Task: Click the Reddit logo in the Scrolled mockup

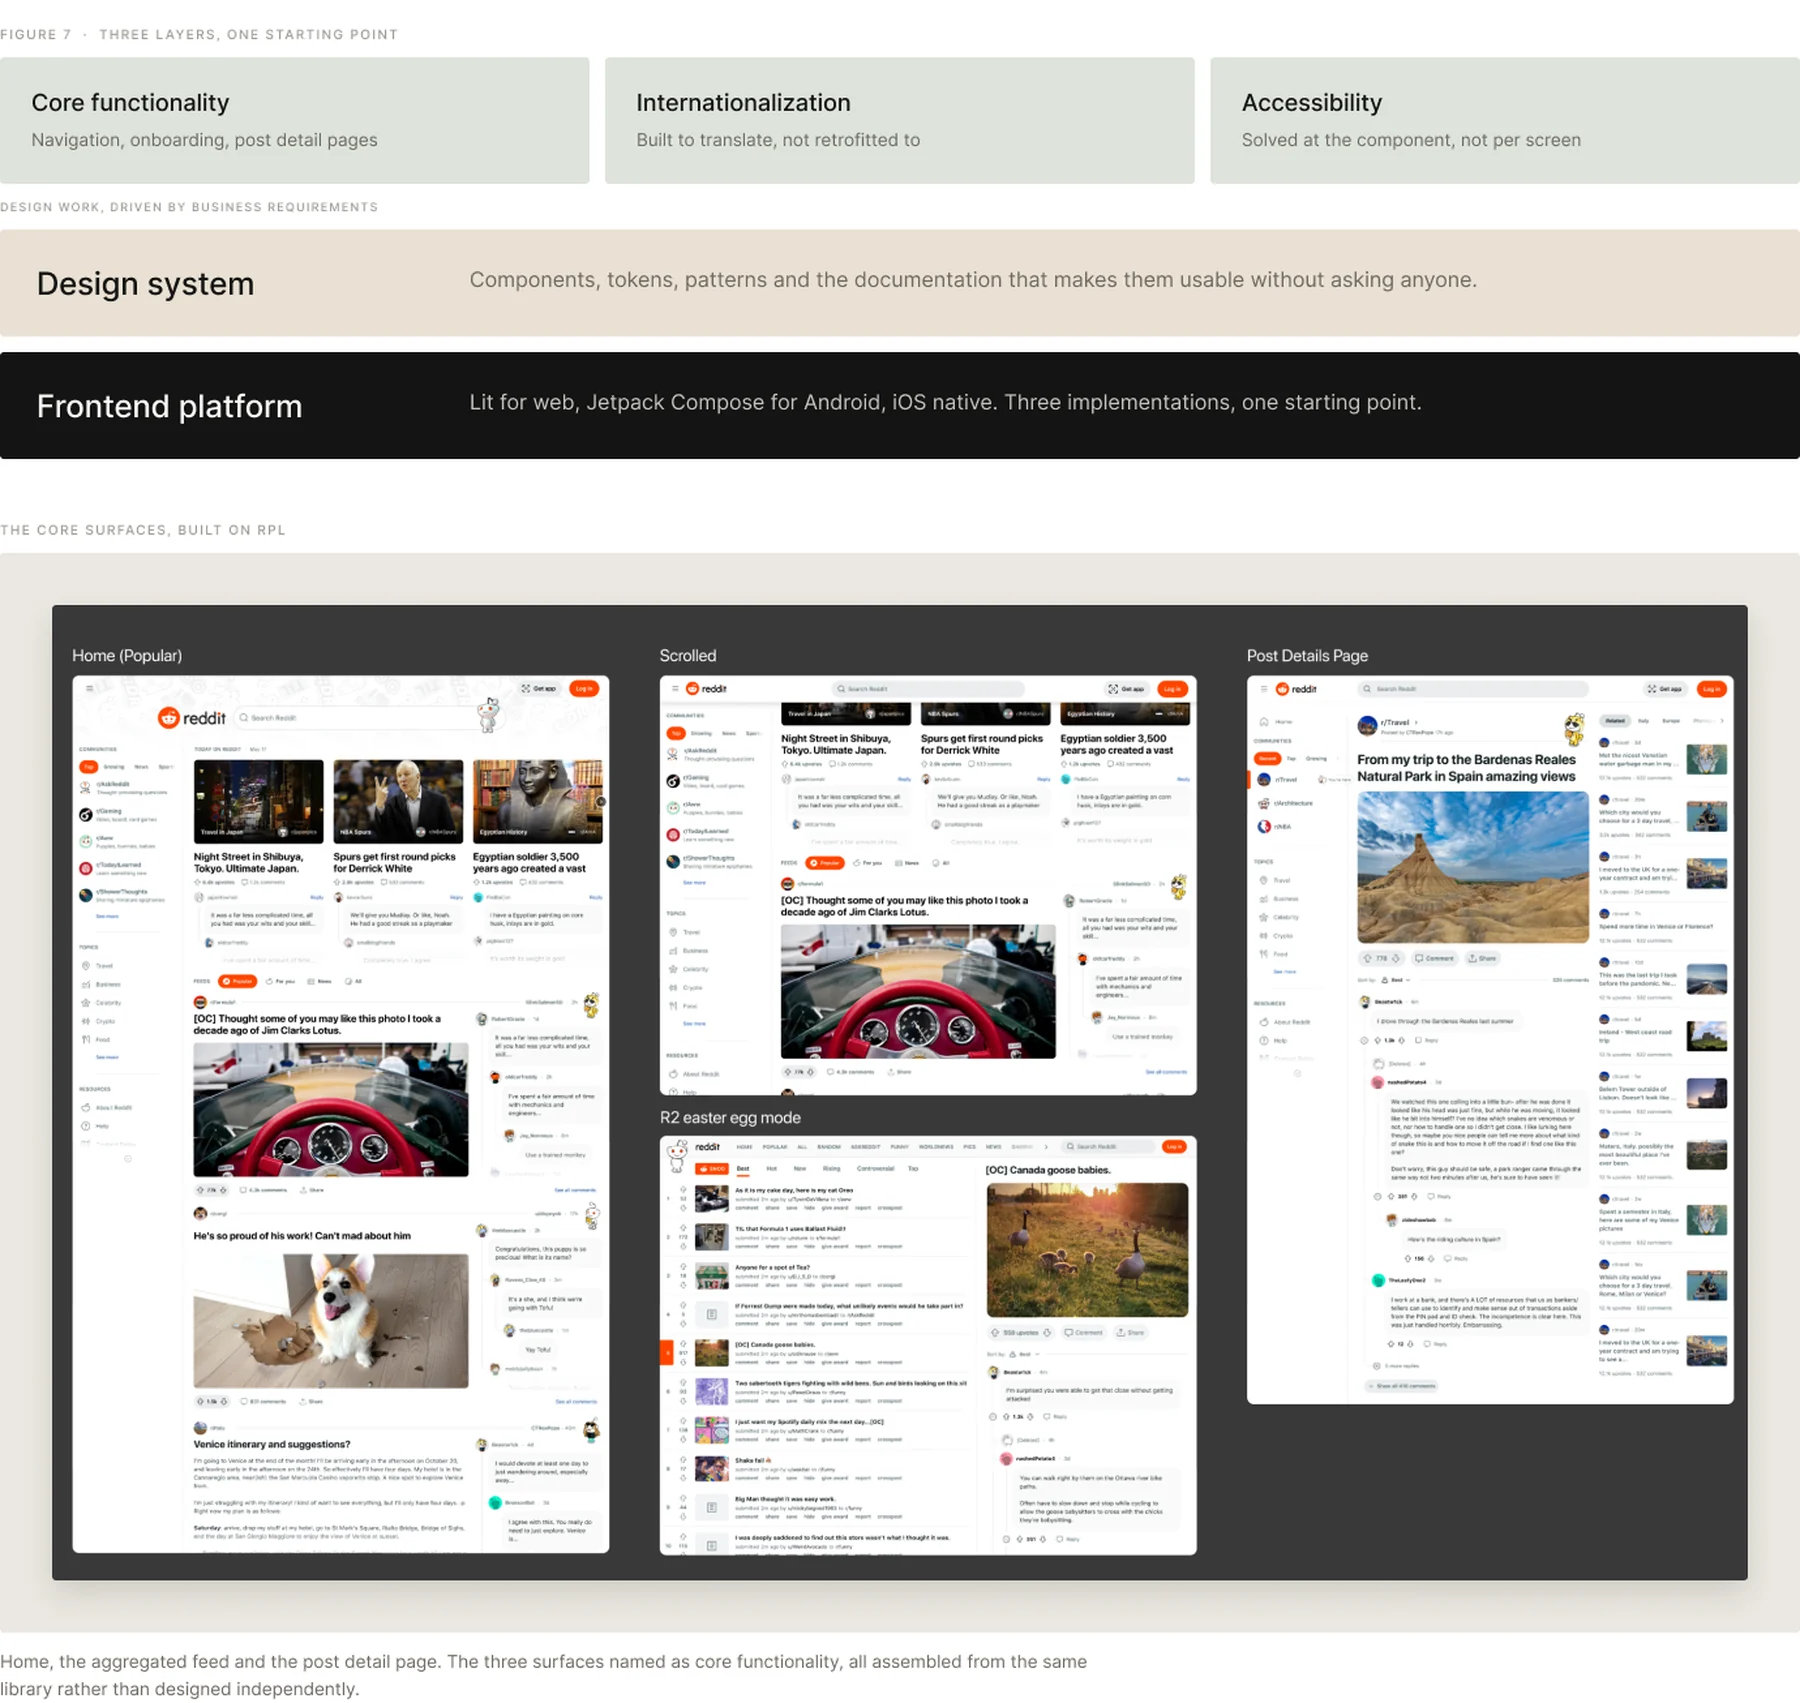Action: click(x=706, y=689)
